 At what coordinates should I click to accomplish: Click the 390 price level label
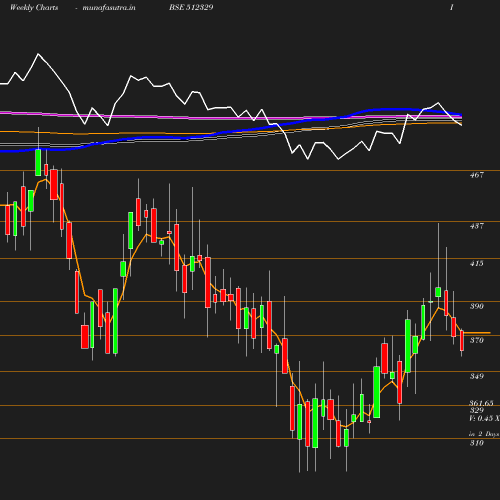tap(477, 306)
